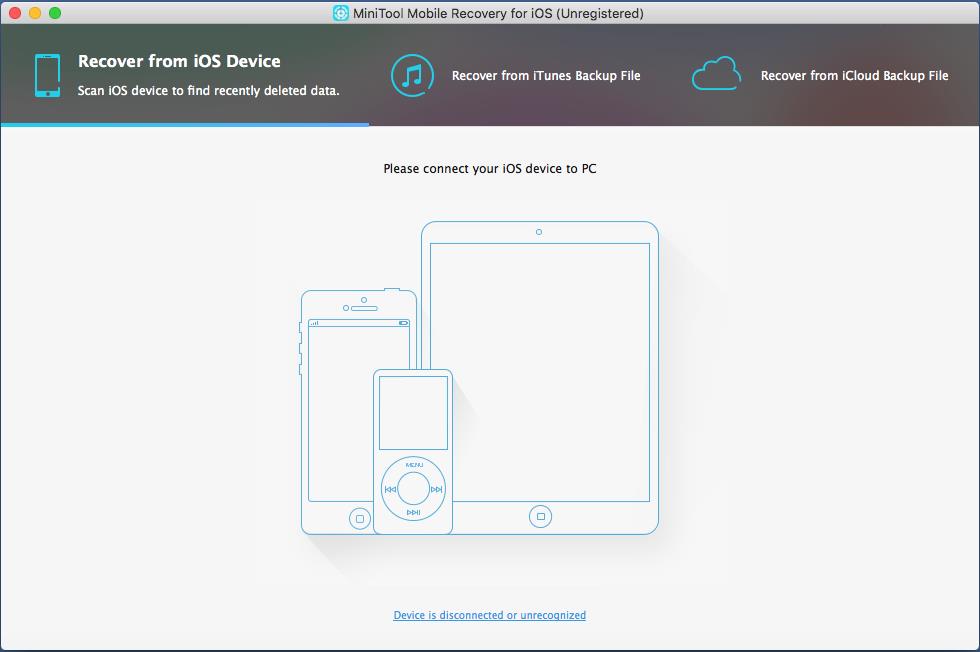Click the 'Please connect your iOS device' message
Image resolution: width=980 pixels, height=652 pixels.
(489, 169)
